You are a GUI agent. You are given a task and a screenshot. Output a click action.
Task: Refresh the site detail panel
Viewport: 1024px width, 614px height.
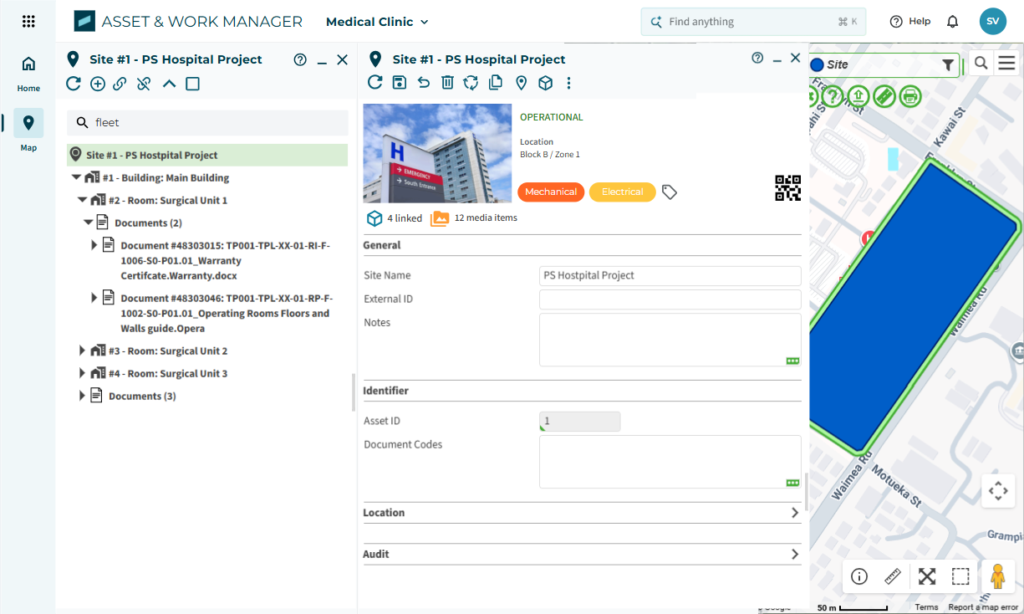(375, 82)
